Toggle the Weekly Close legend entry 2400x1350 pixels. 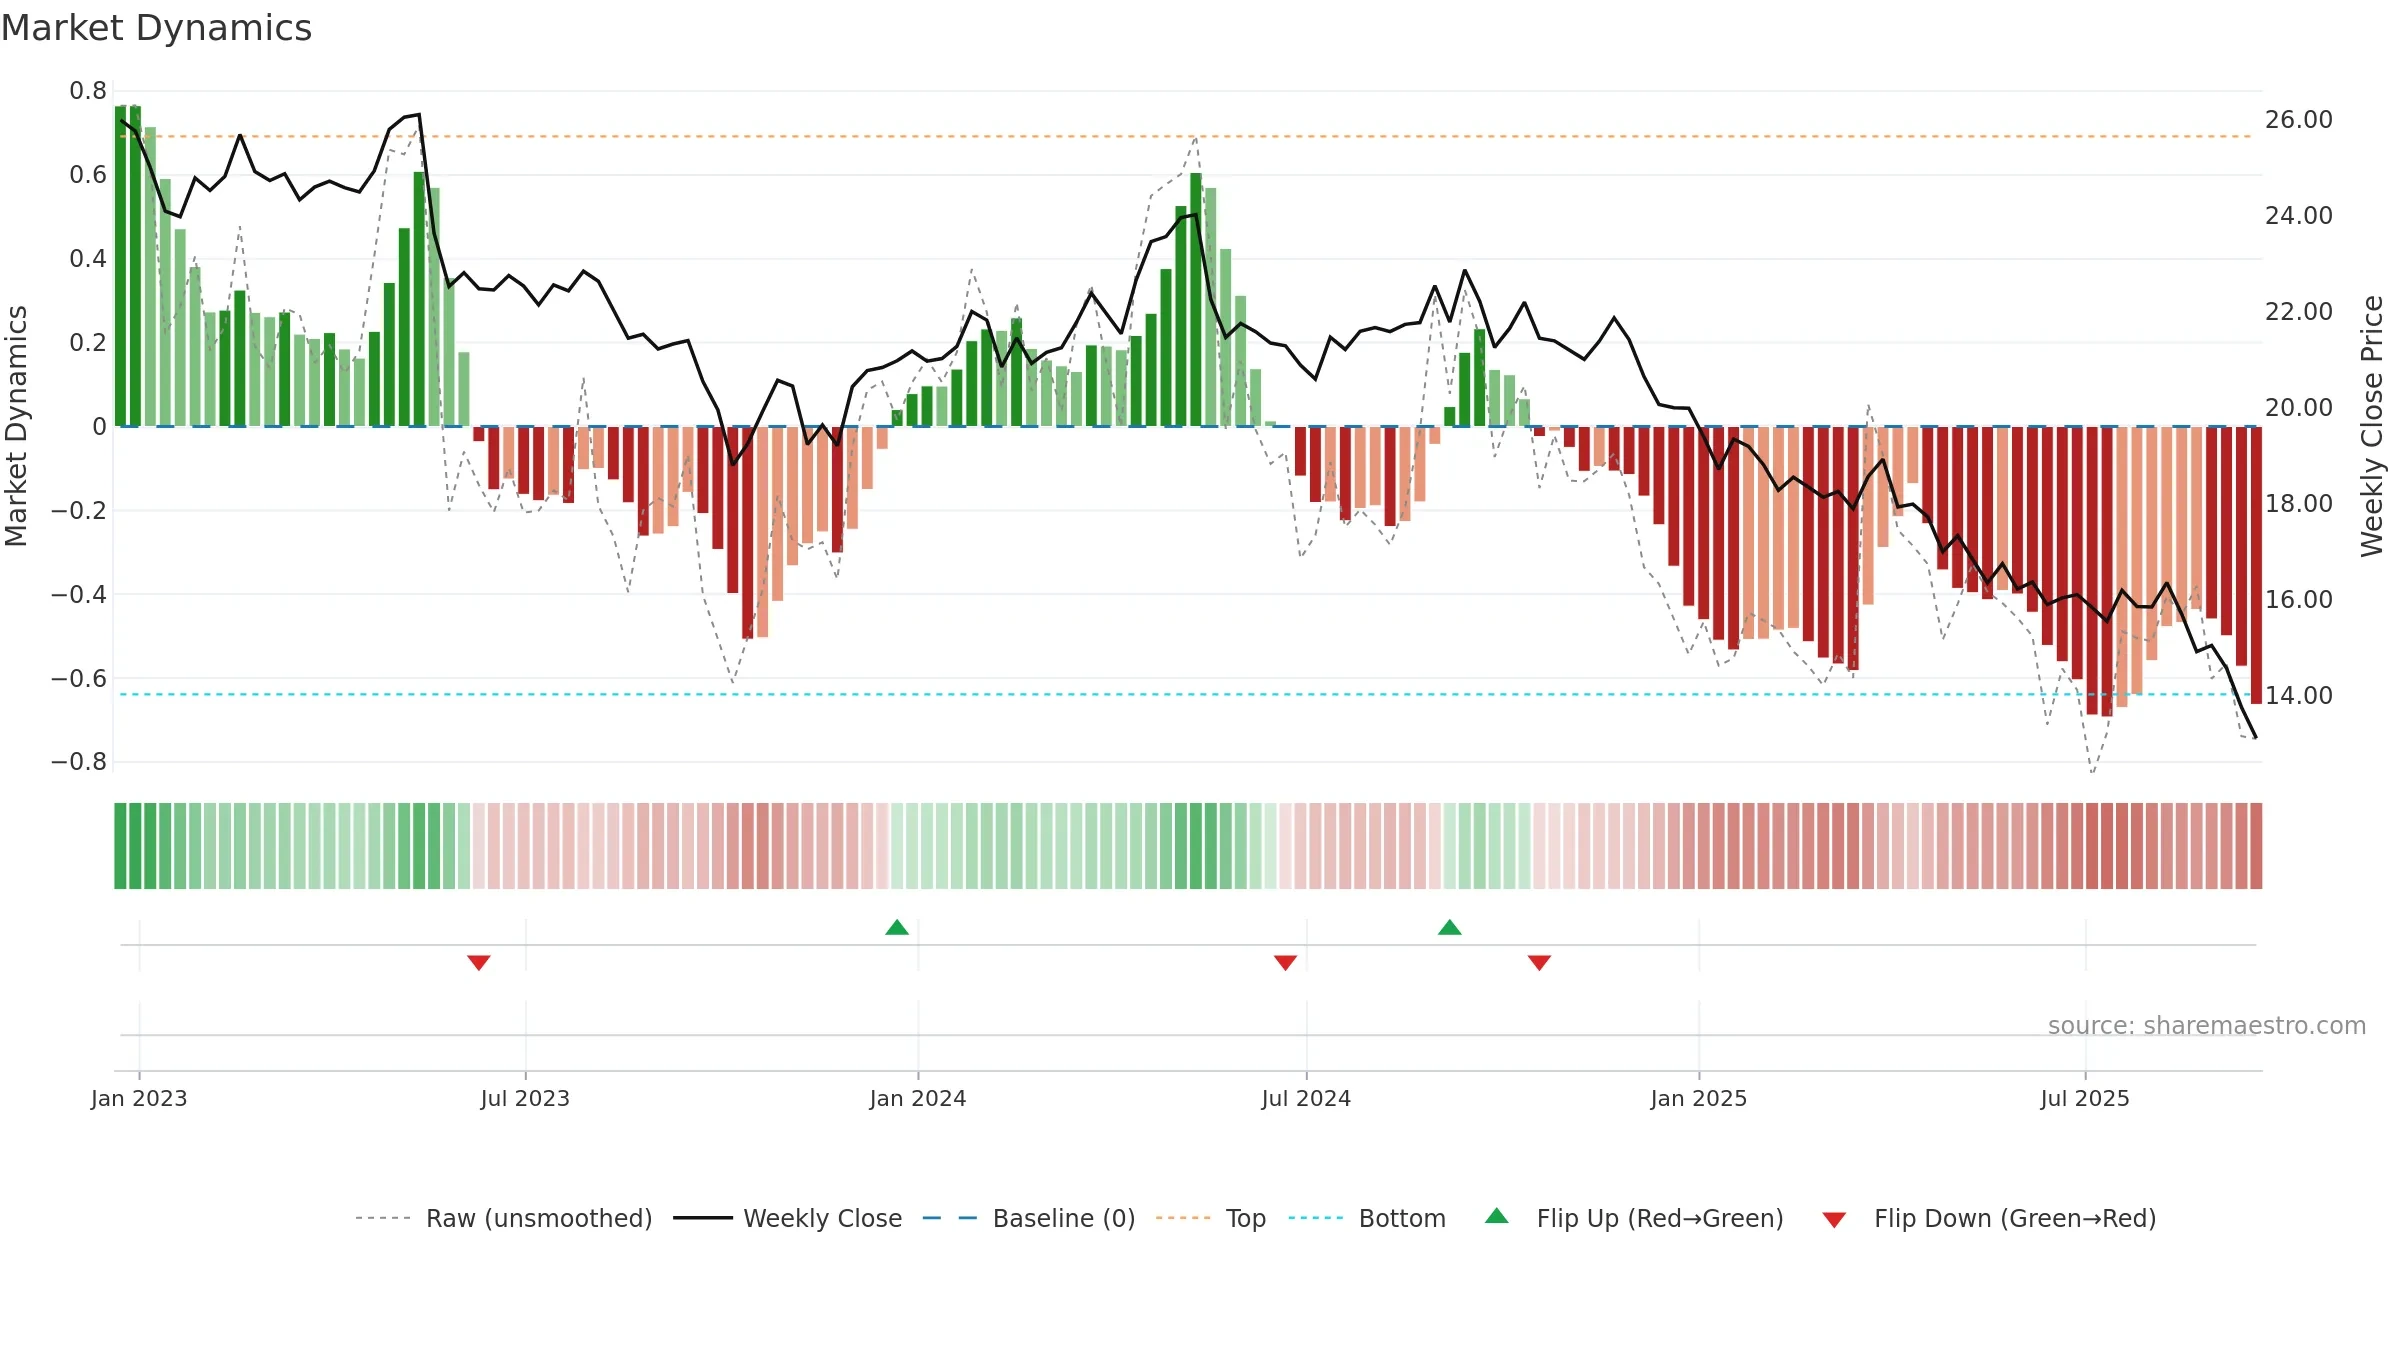(788, 1218)
